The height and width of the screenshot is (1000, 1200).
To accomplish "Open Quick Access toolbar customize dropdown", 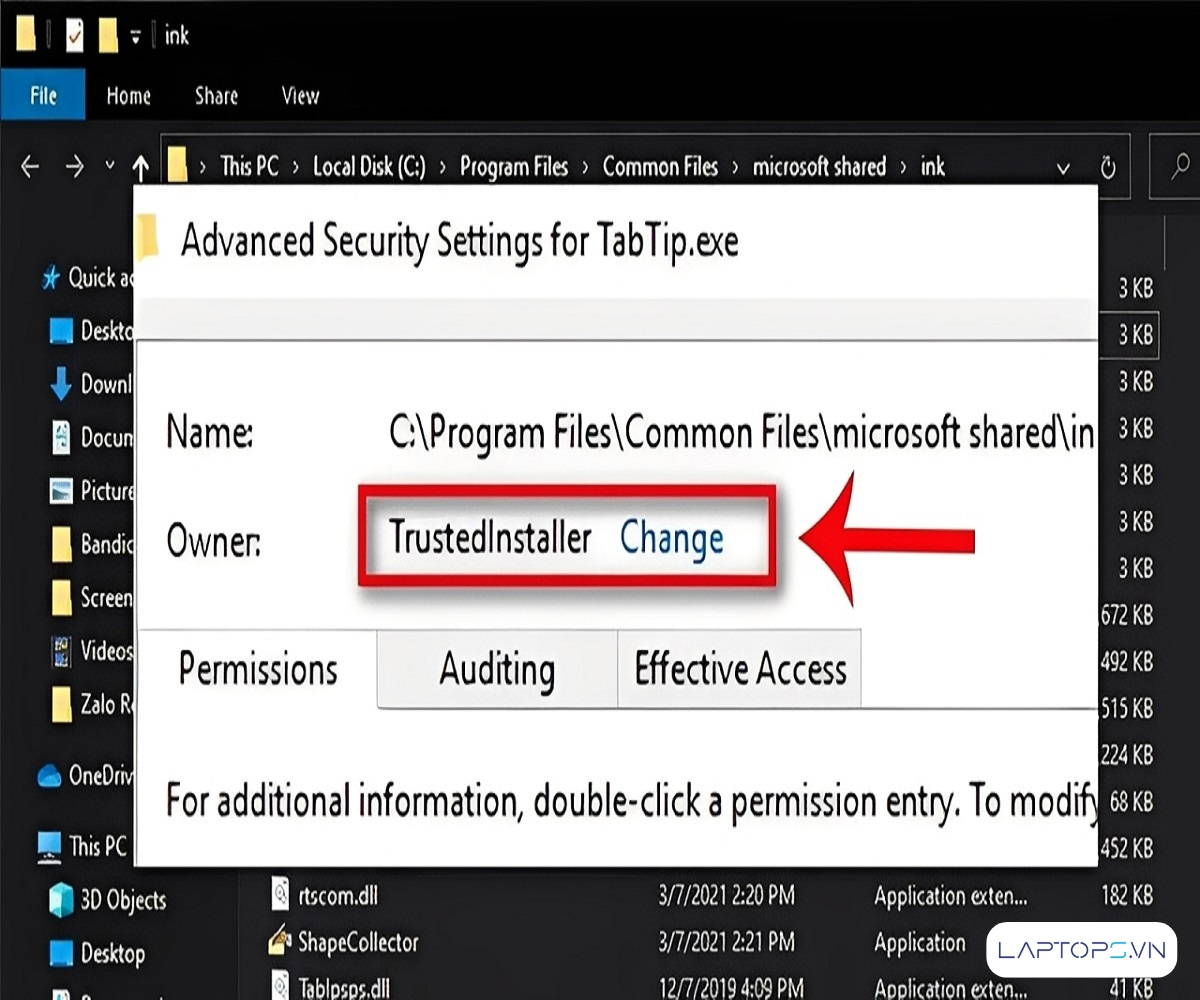I will 135,38.
